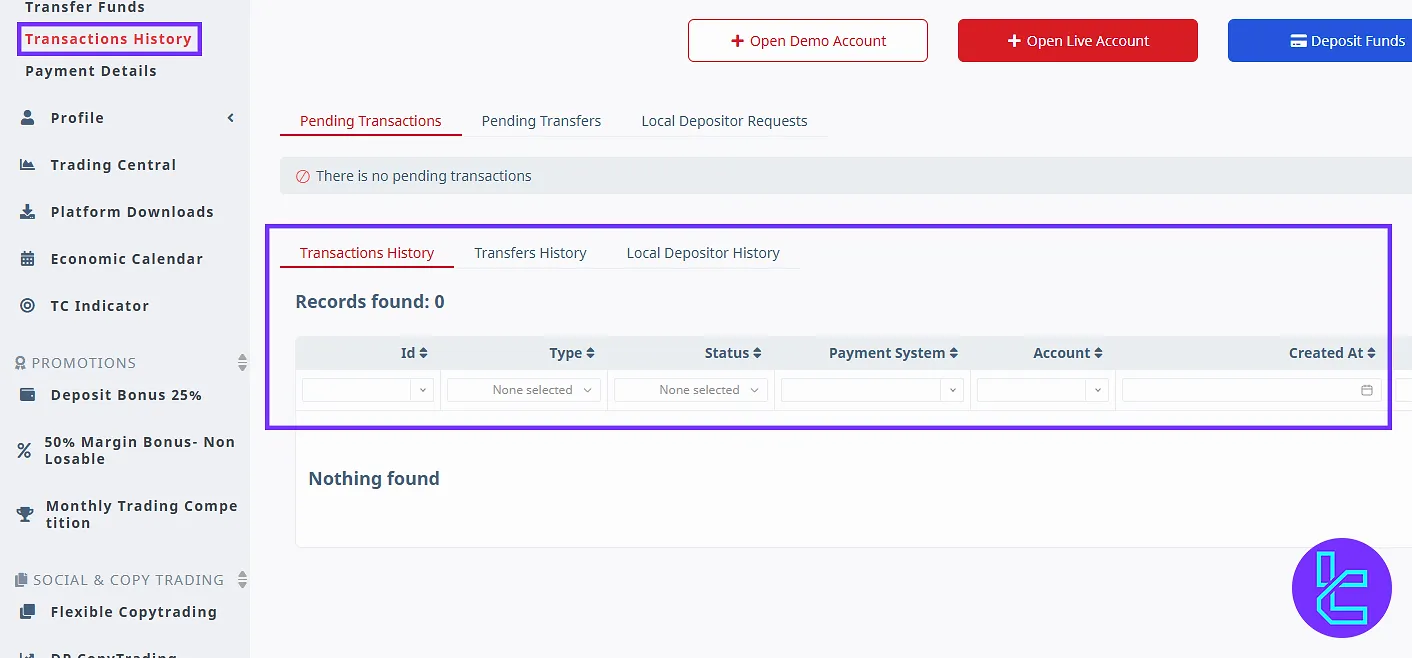Click the Economic Calendar icon
1412x658 pixels.
[x=28, y=259]
